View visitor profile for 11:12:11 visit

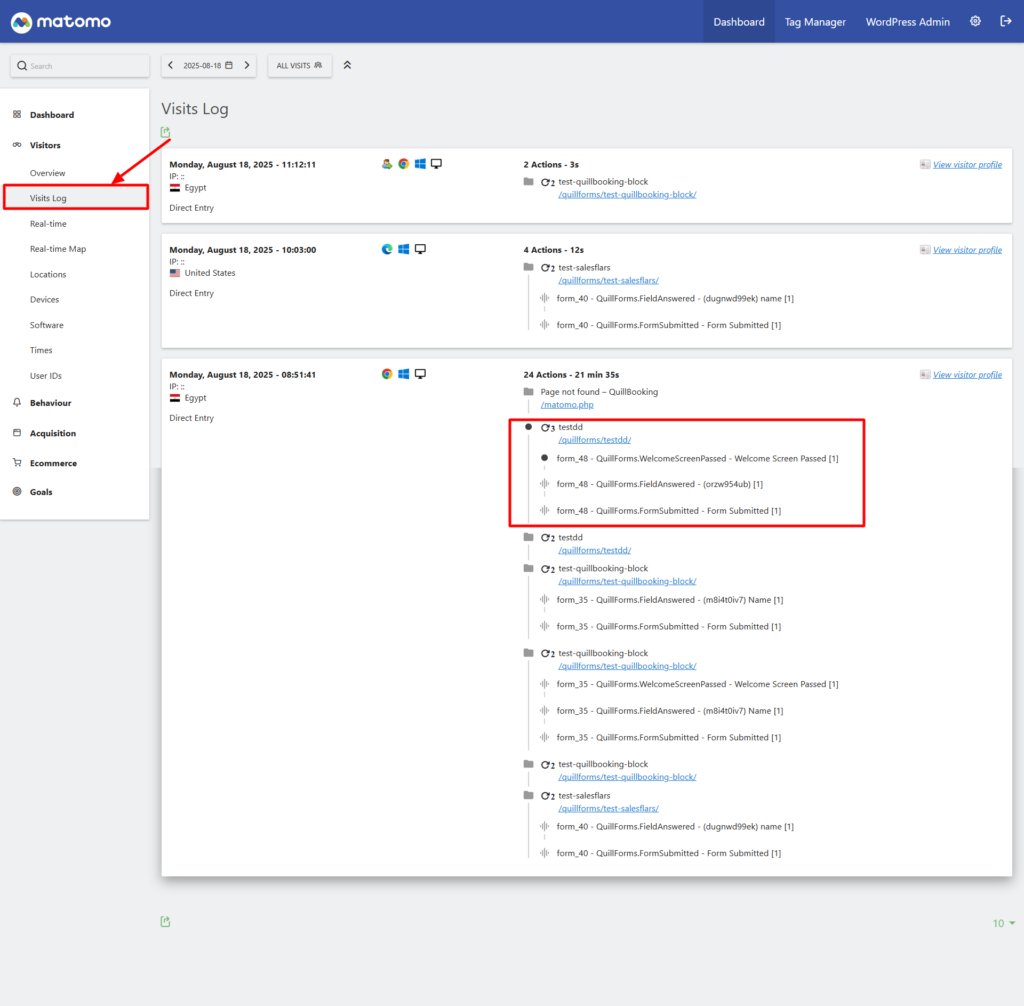coord(967,165)
